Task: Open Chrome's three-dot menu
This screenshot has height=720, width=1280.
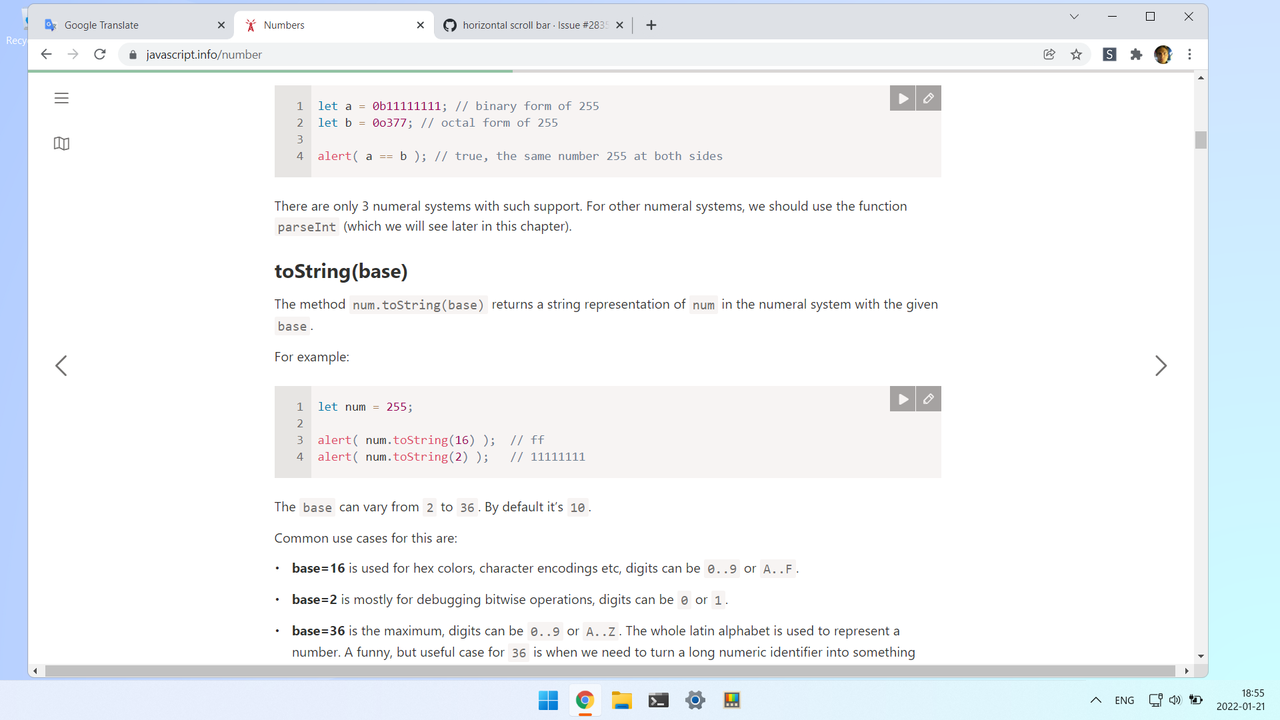Action: point(1189,55)
